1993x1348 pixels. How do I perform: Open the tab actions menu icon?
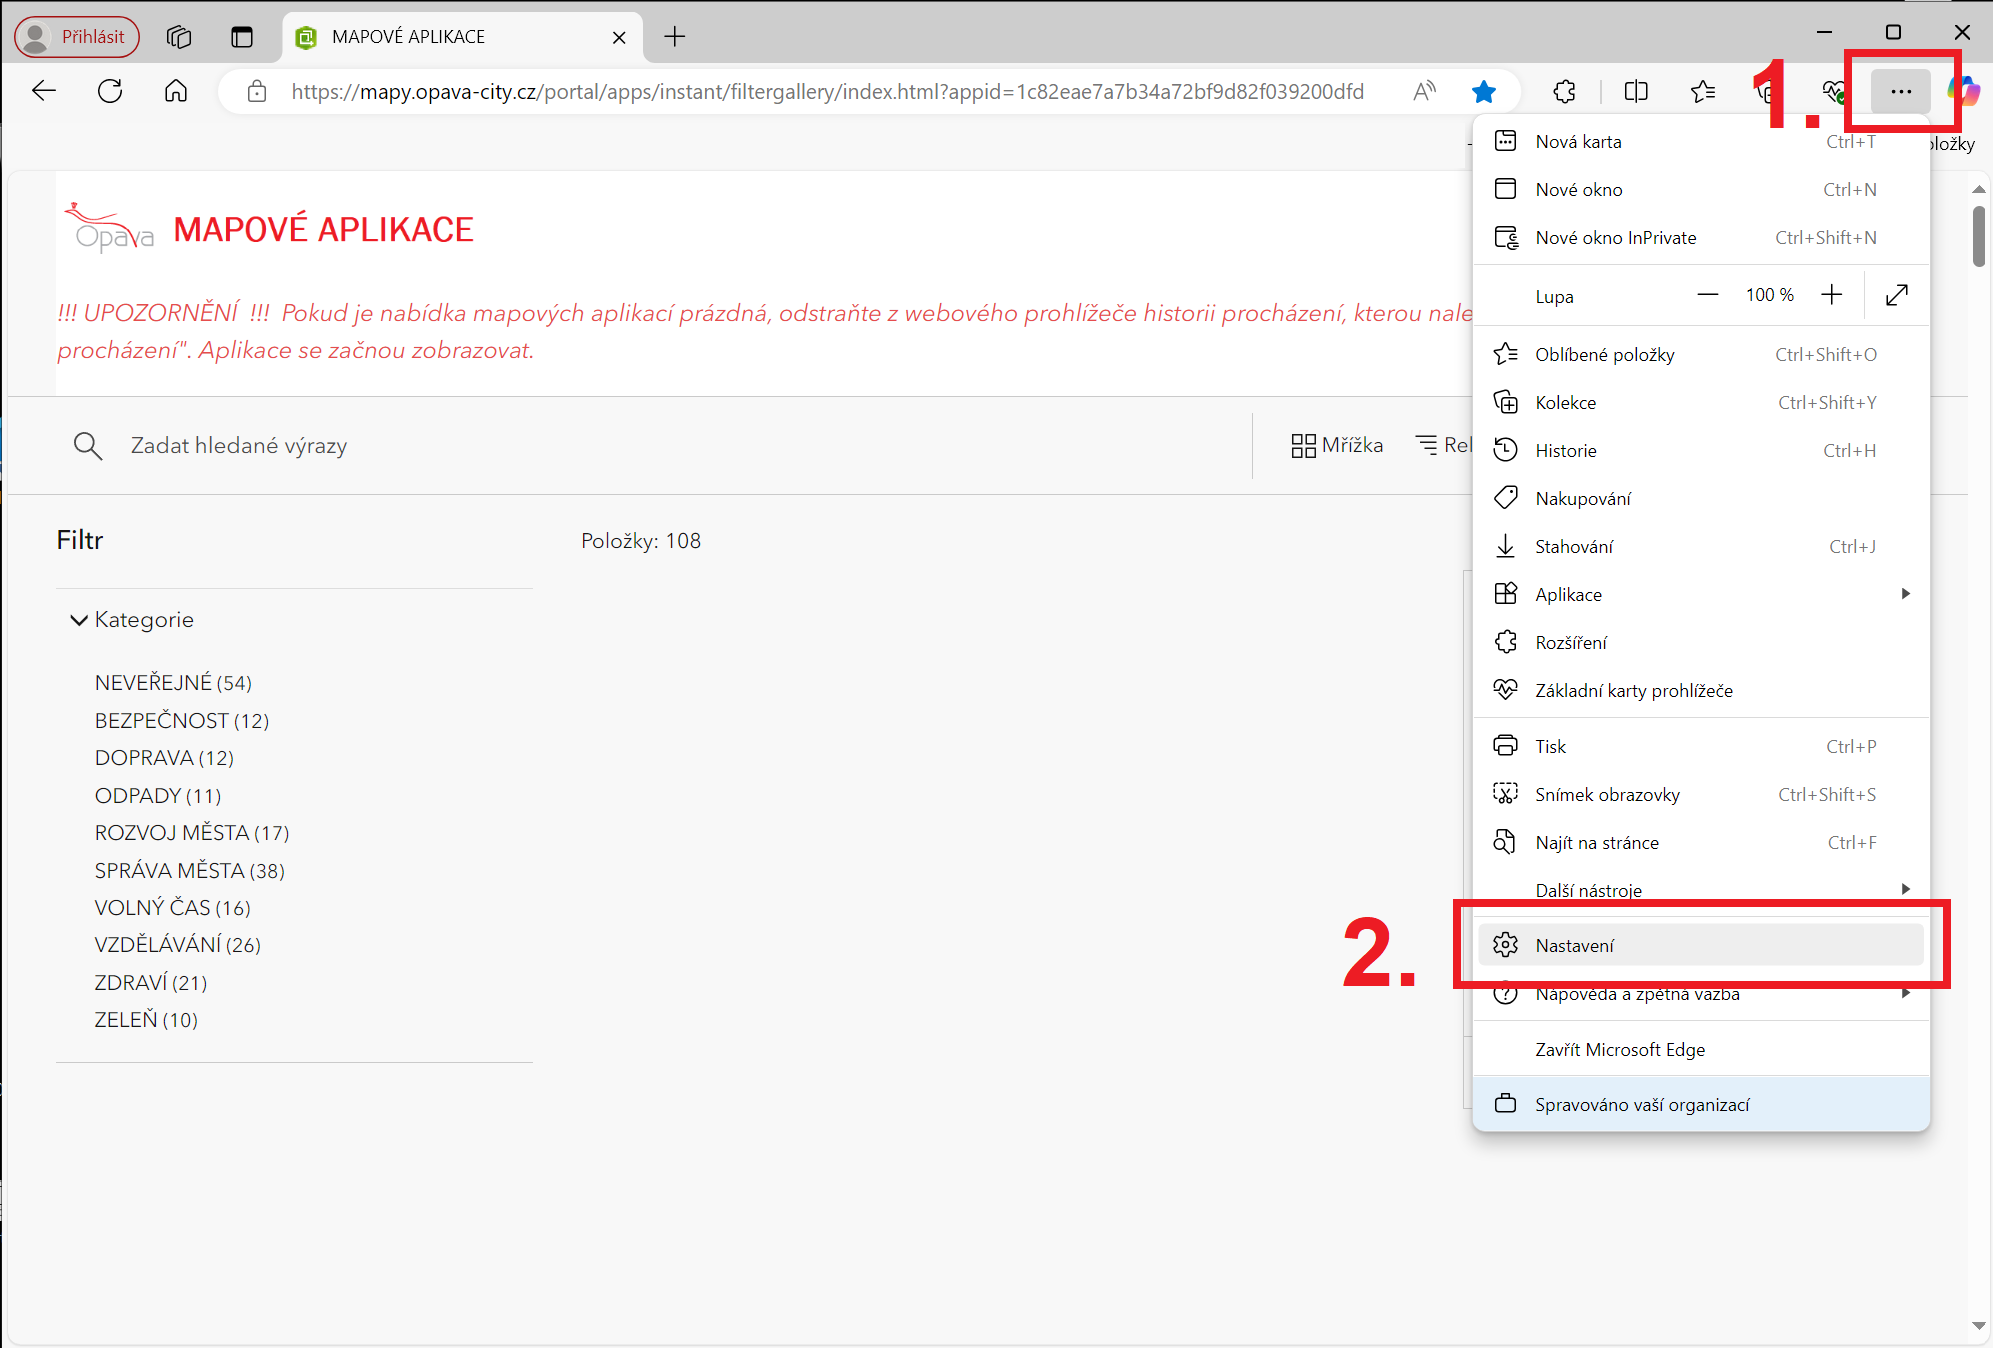click(x=242, y=37)
